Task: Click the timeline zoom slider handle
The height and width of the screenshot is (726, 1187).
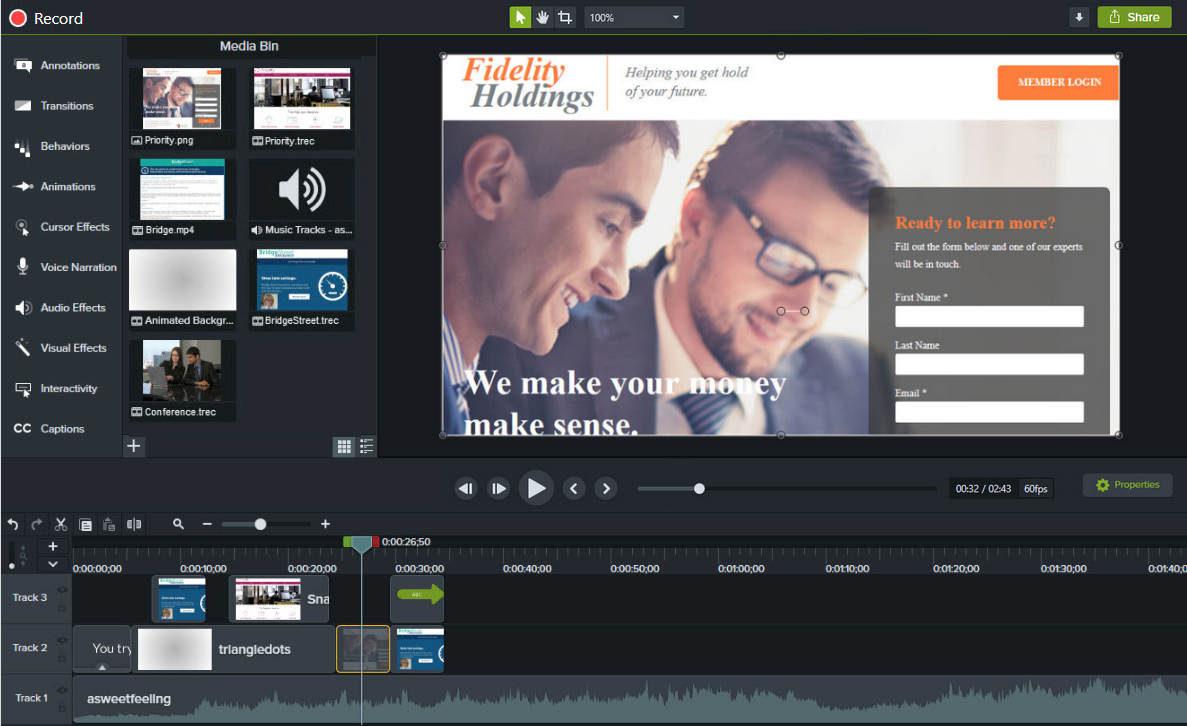Action: [x=260, y=524]
